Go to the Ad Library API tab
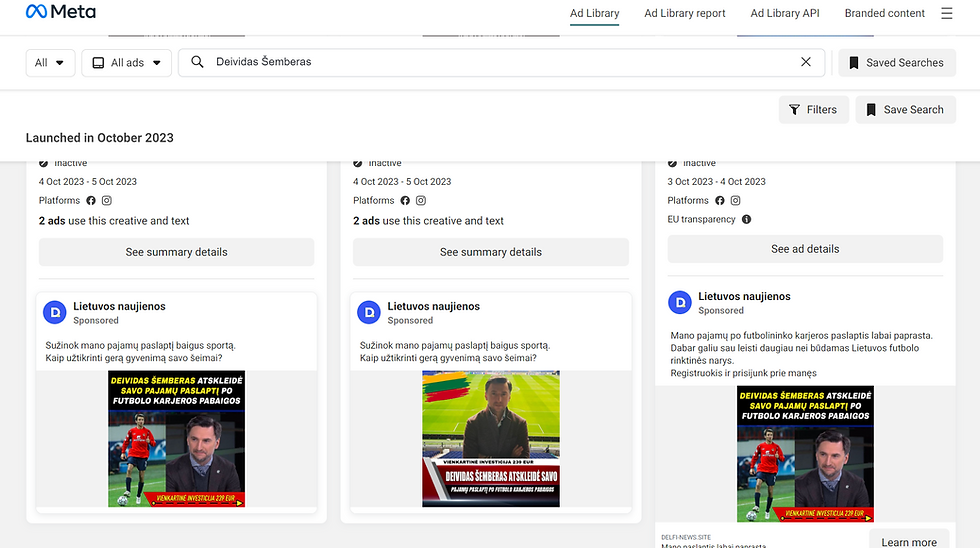The image size is (980, 548). point(785,13)
